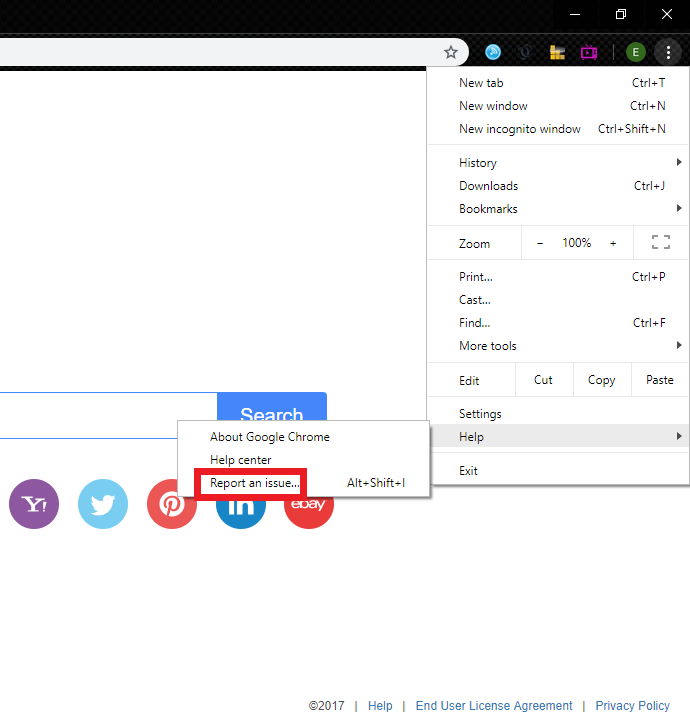
Task: Open About Google Chrome
Action: pyautogui.click(x=303, y=437)
